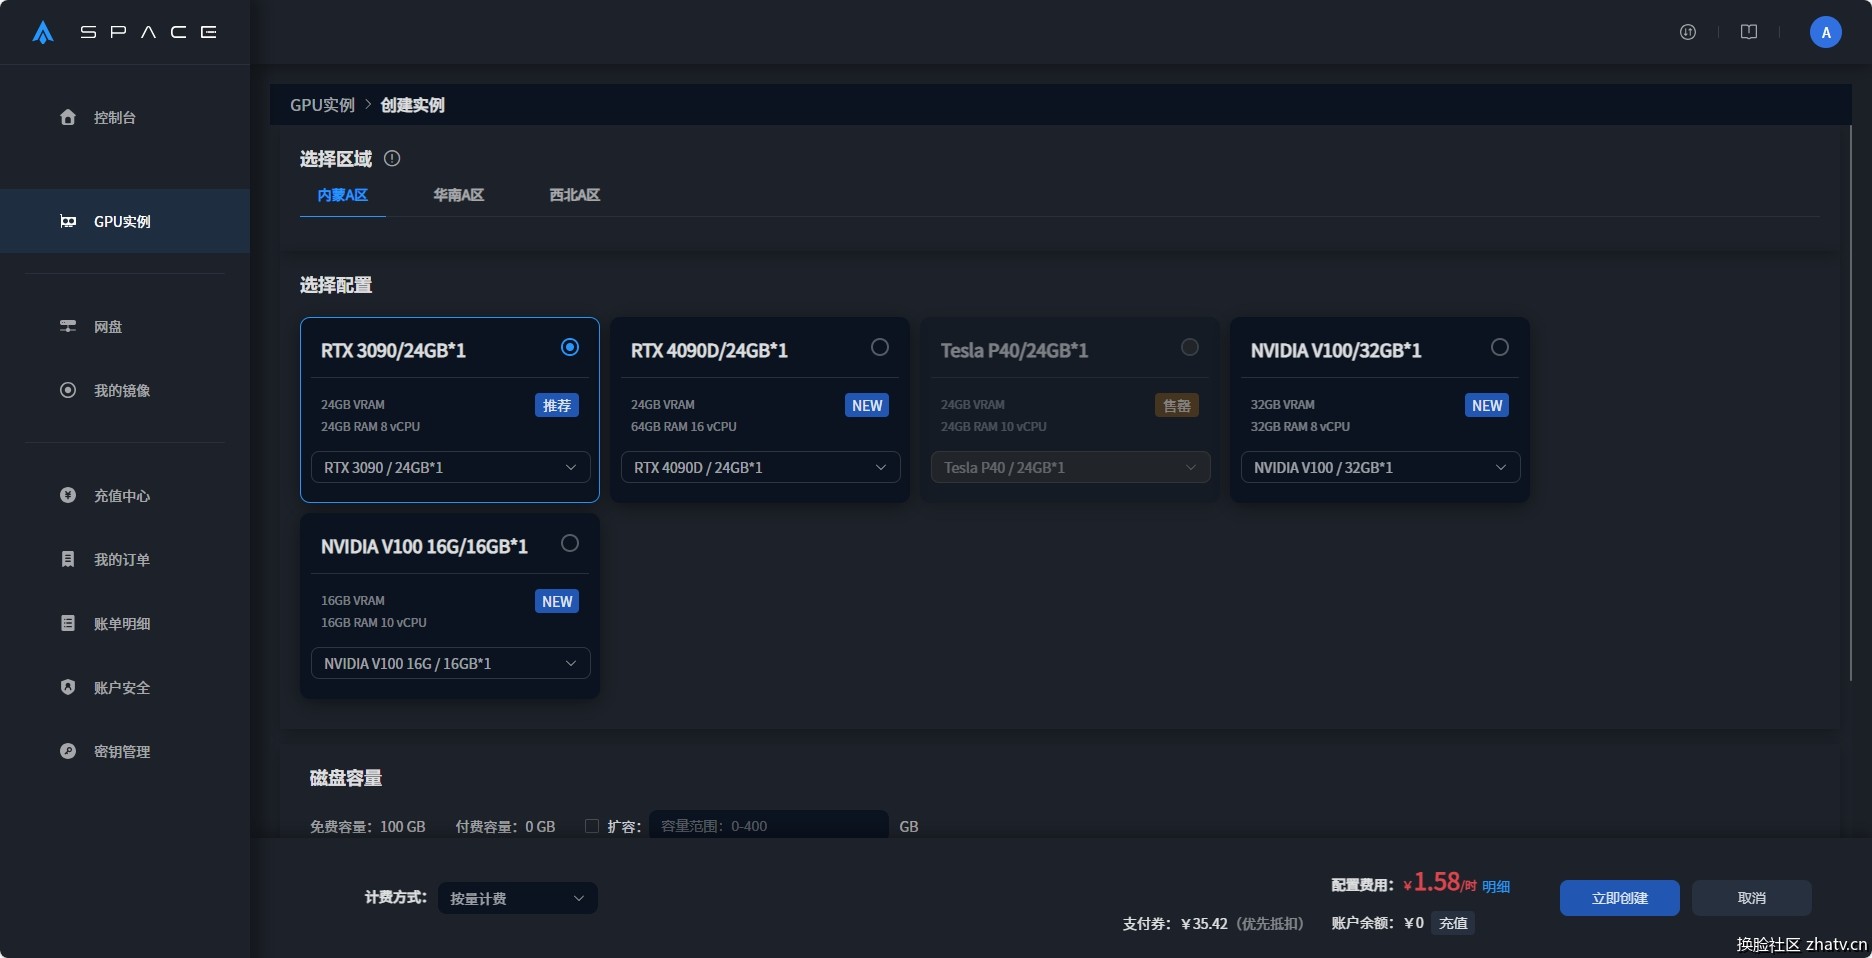Select the Tesla P40/24GB*1 radio button
This screenshot has width=1872, height=958.
1190,347
